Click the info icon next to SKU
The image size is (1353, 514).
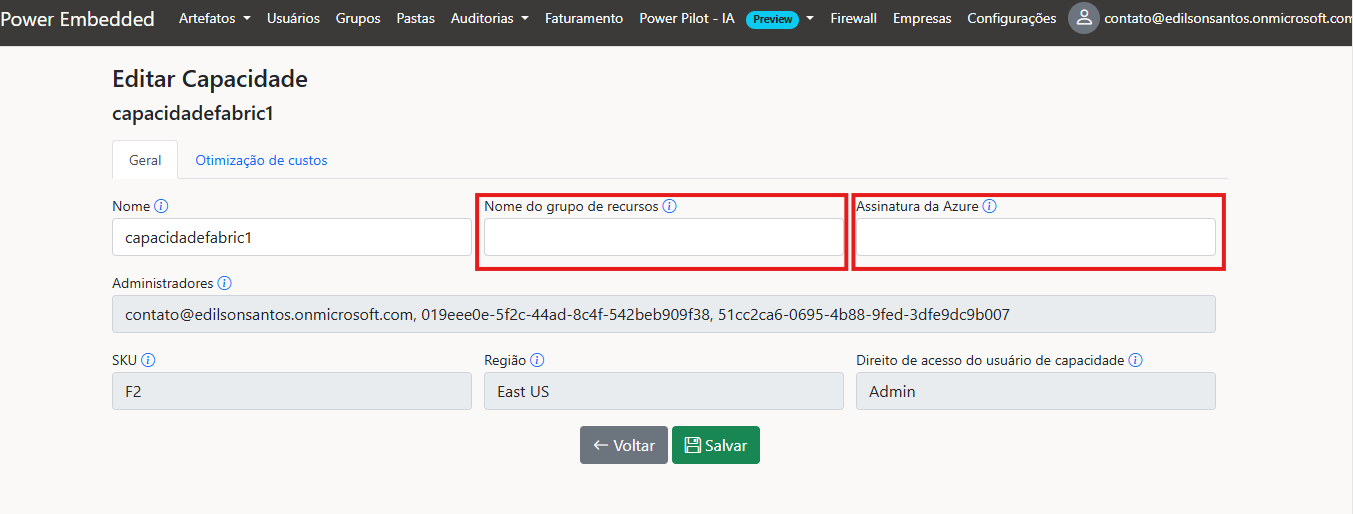pyautogui.click(x=148, y=360)
